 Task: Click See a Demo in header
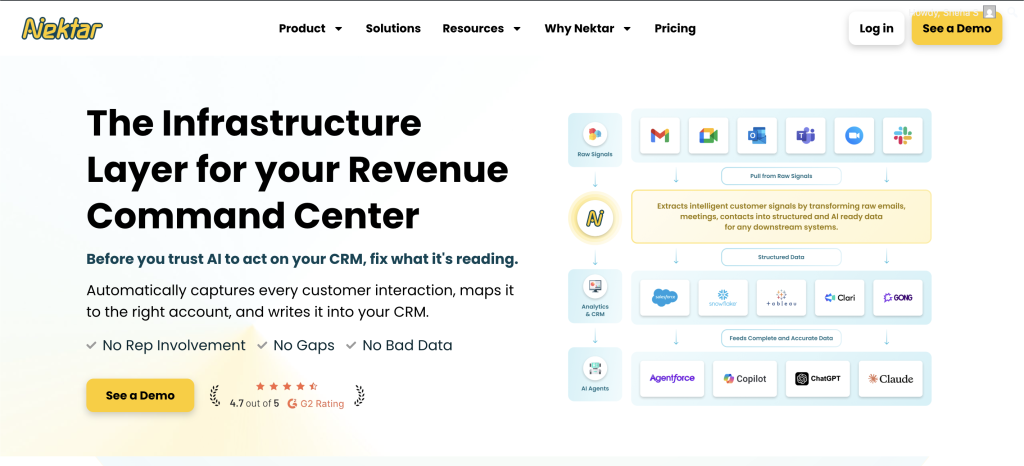click(957, 28)
